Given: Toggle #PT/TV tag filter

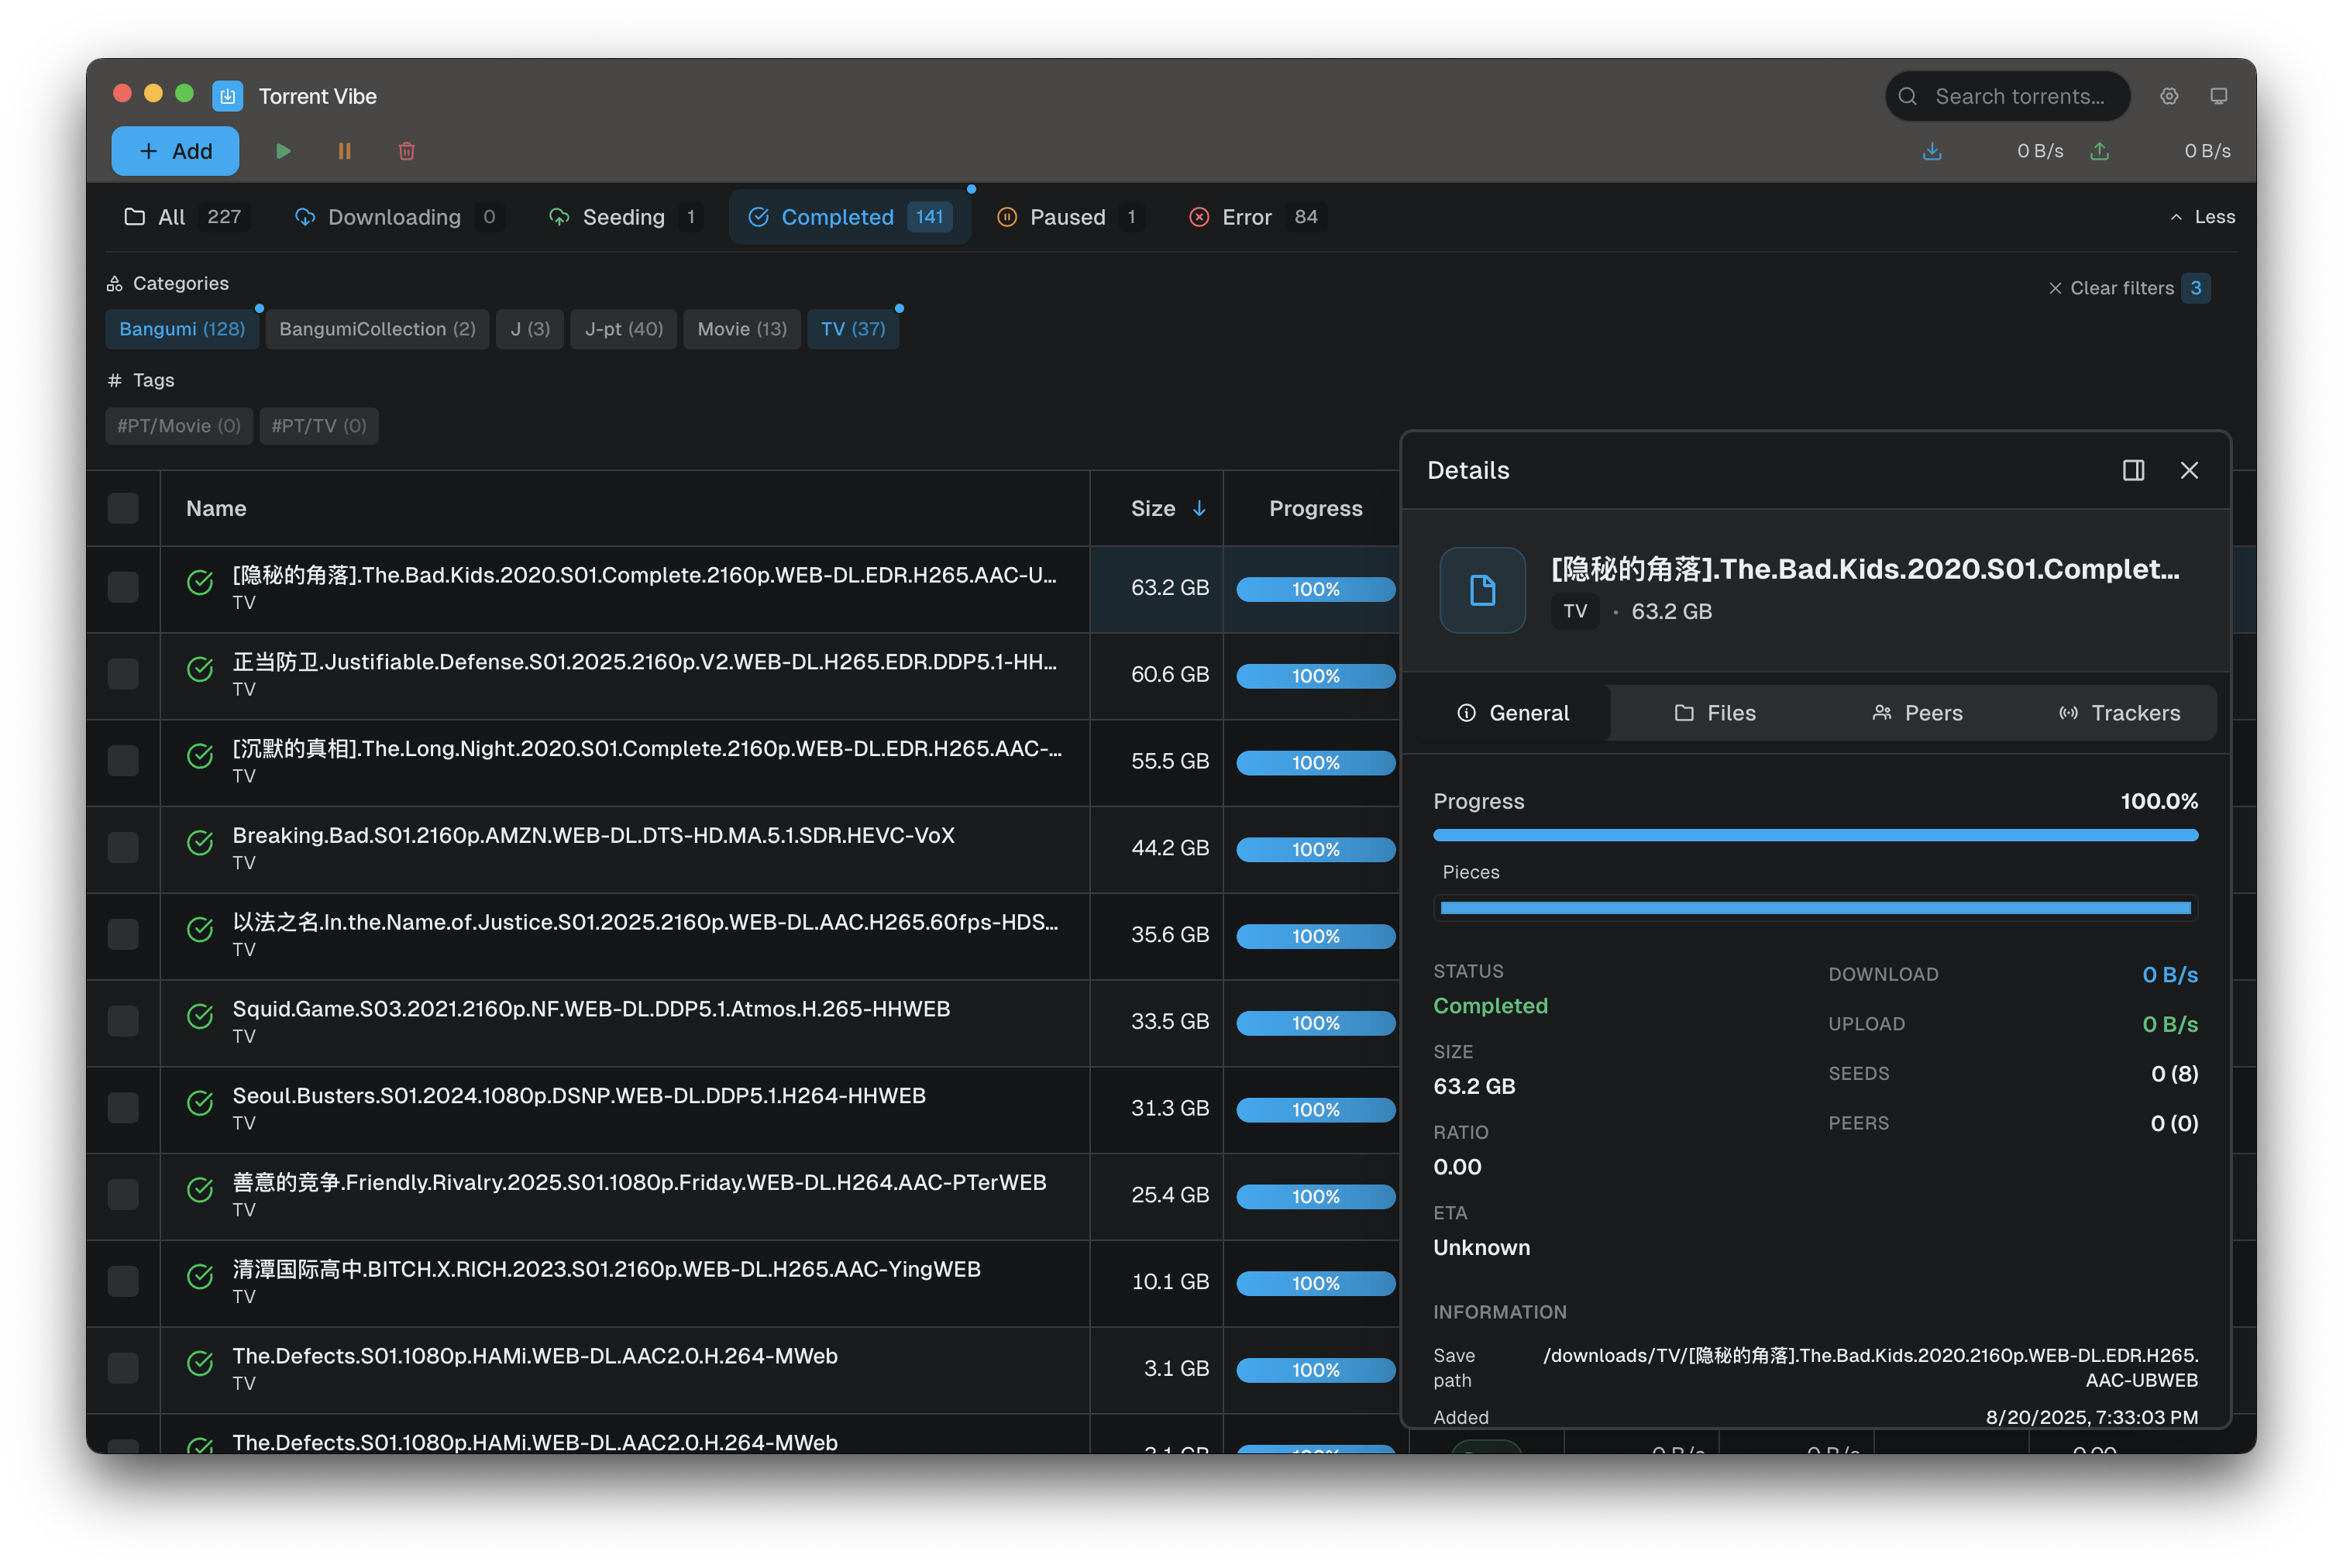Looking at the screenshot, I should coord(319,426).
